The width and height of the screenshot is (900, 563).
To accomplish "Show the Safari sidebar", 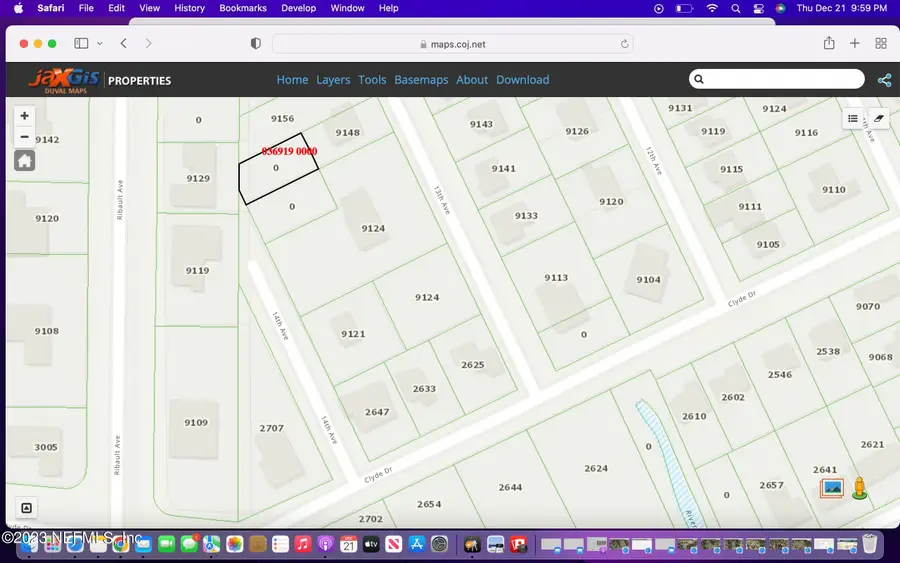I will pos(81,44).
